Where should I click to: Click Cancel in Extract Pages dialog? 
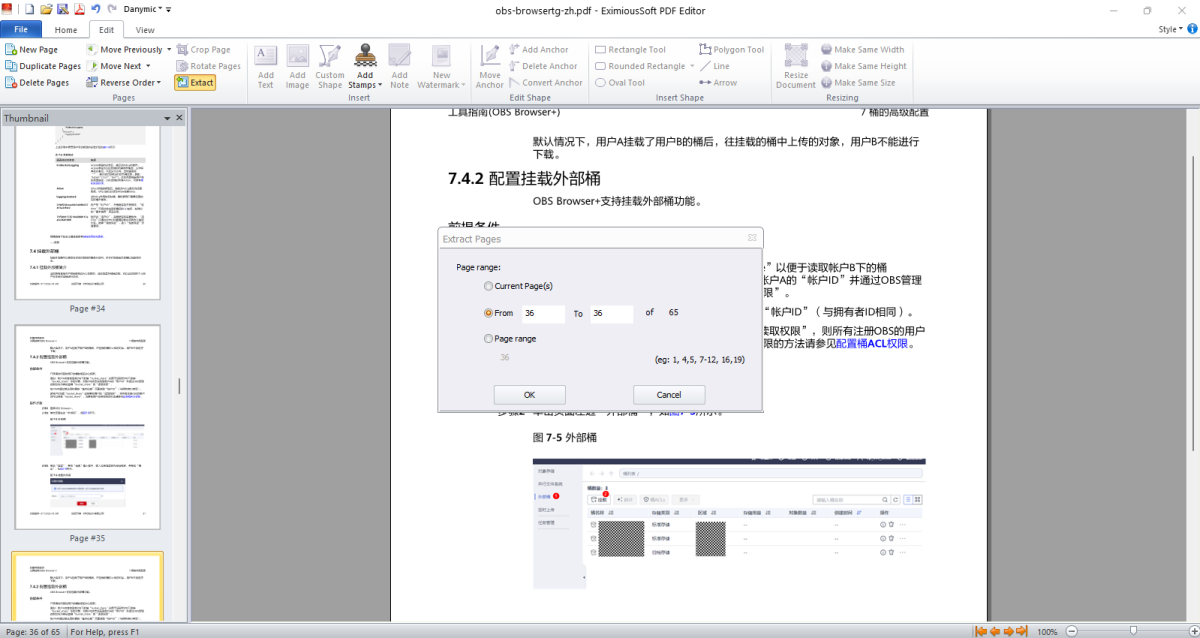(668, 395)
